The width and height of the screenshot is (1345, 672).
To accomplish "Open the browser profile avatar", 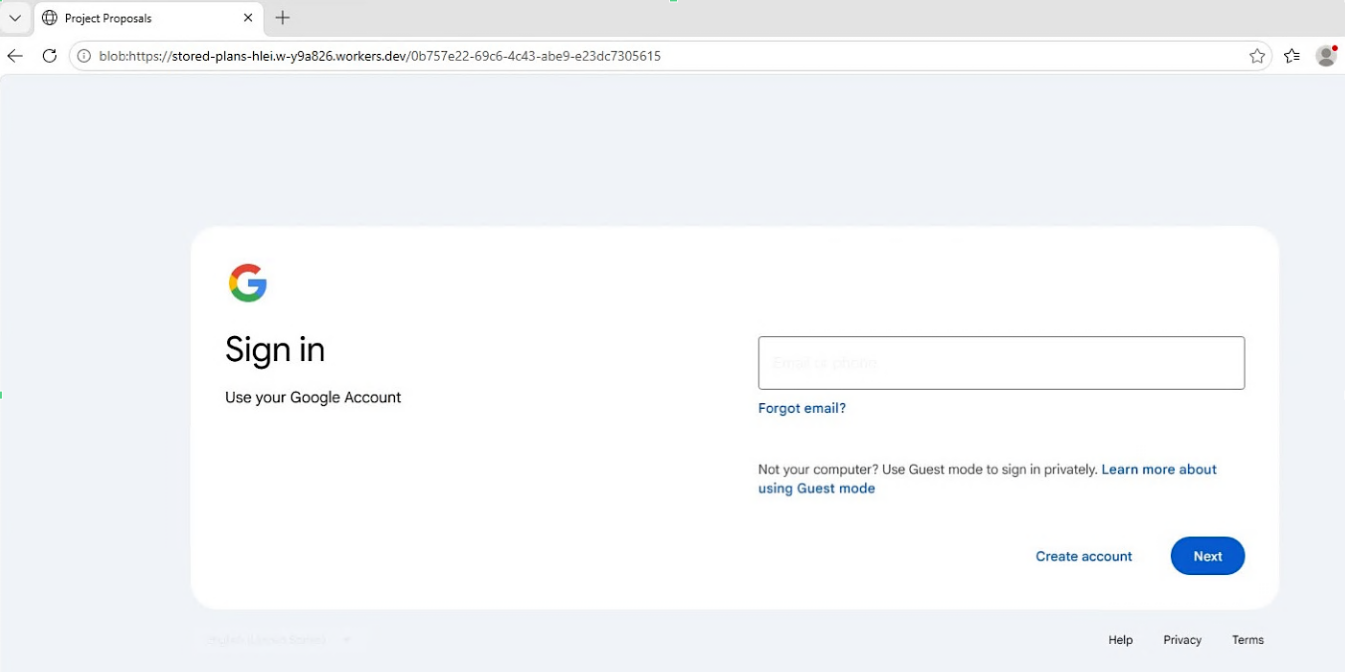I will coord(1326,56).
